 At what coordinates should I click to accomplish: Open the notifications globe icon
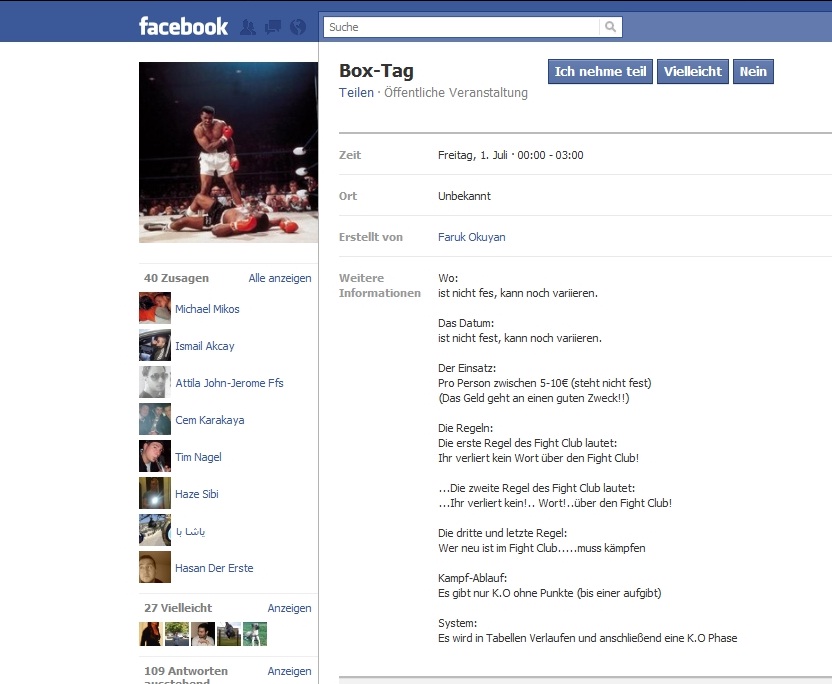point(298,27)
